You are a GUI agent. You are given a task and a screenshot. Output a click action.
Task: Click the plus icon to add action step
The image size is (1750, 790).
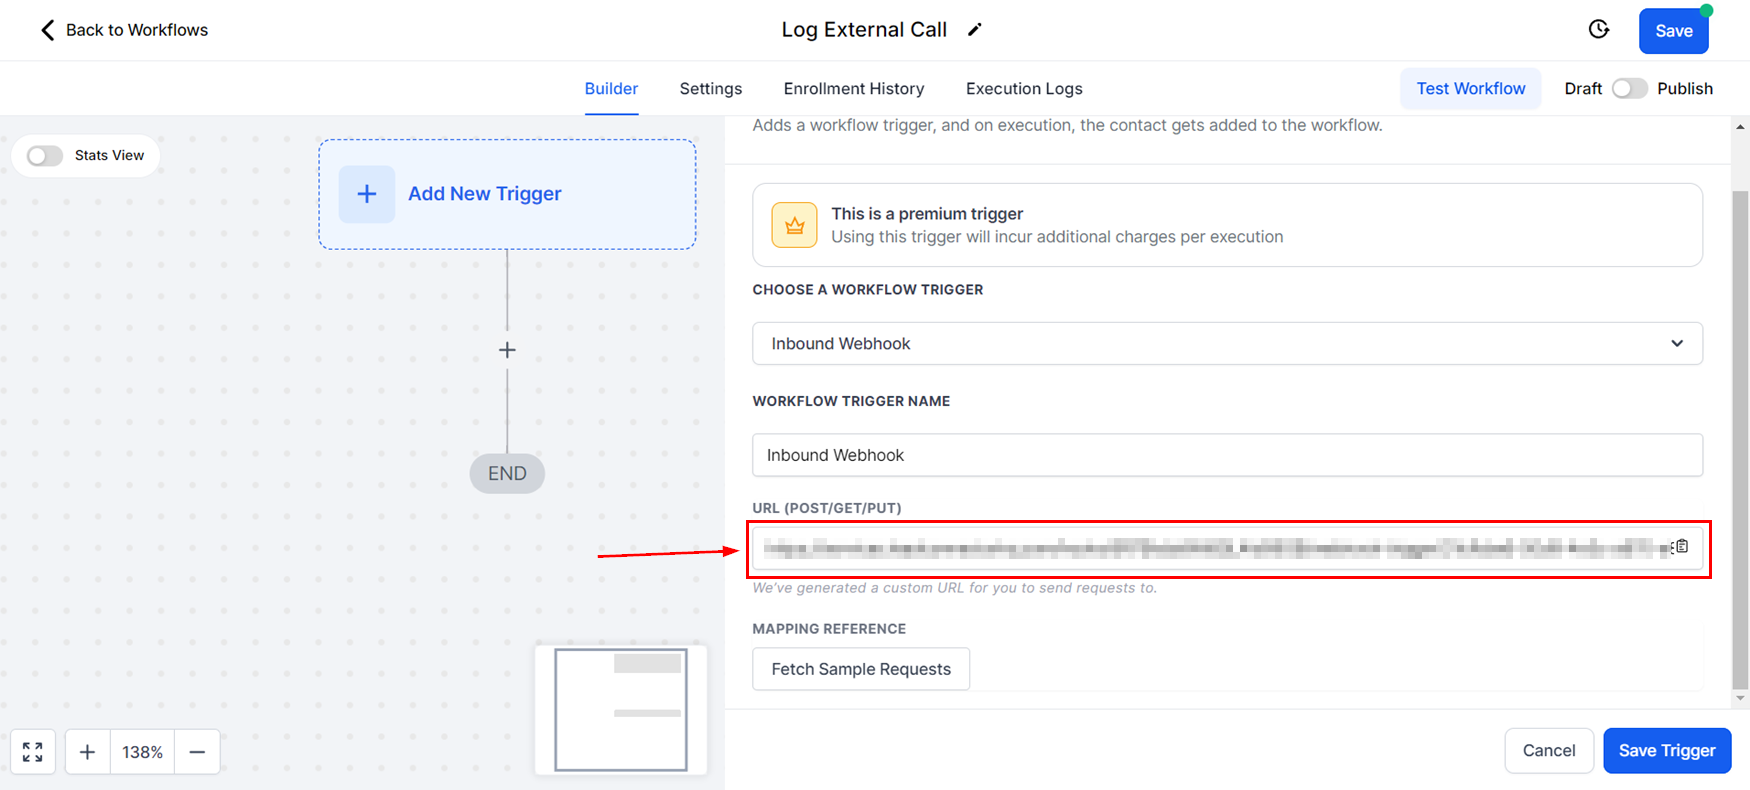tap(507, 350)
